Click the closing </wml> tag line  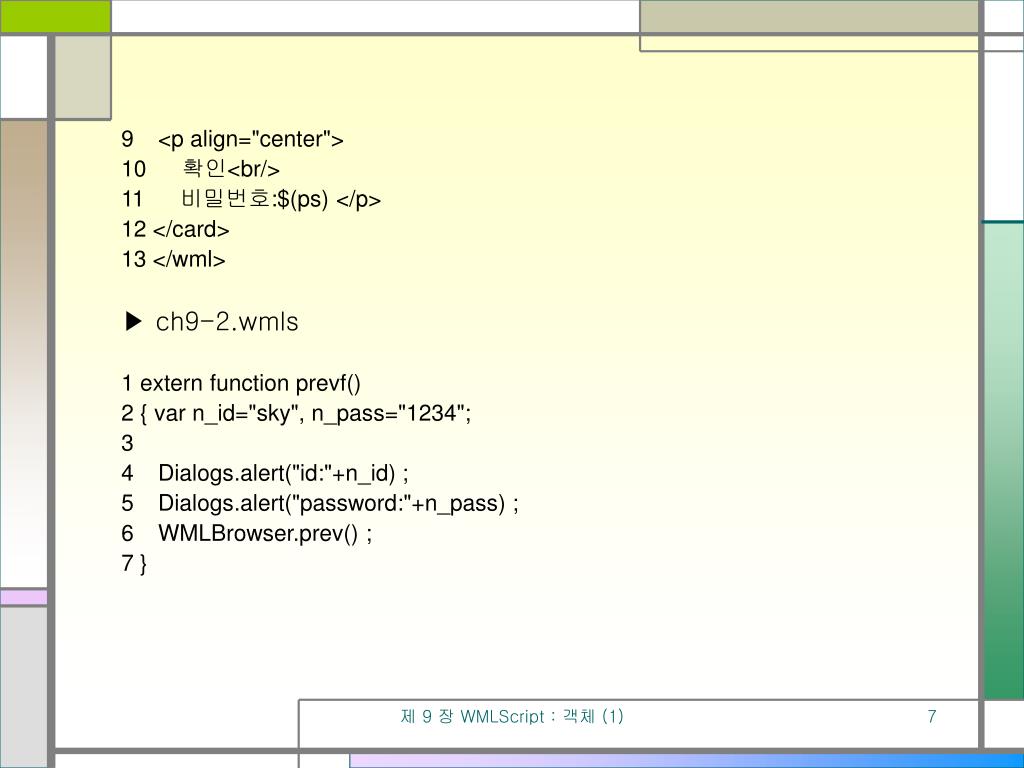tap(173, 259)
